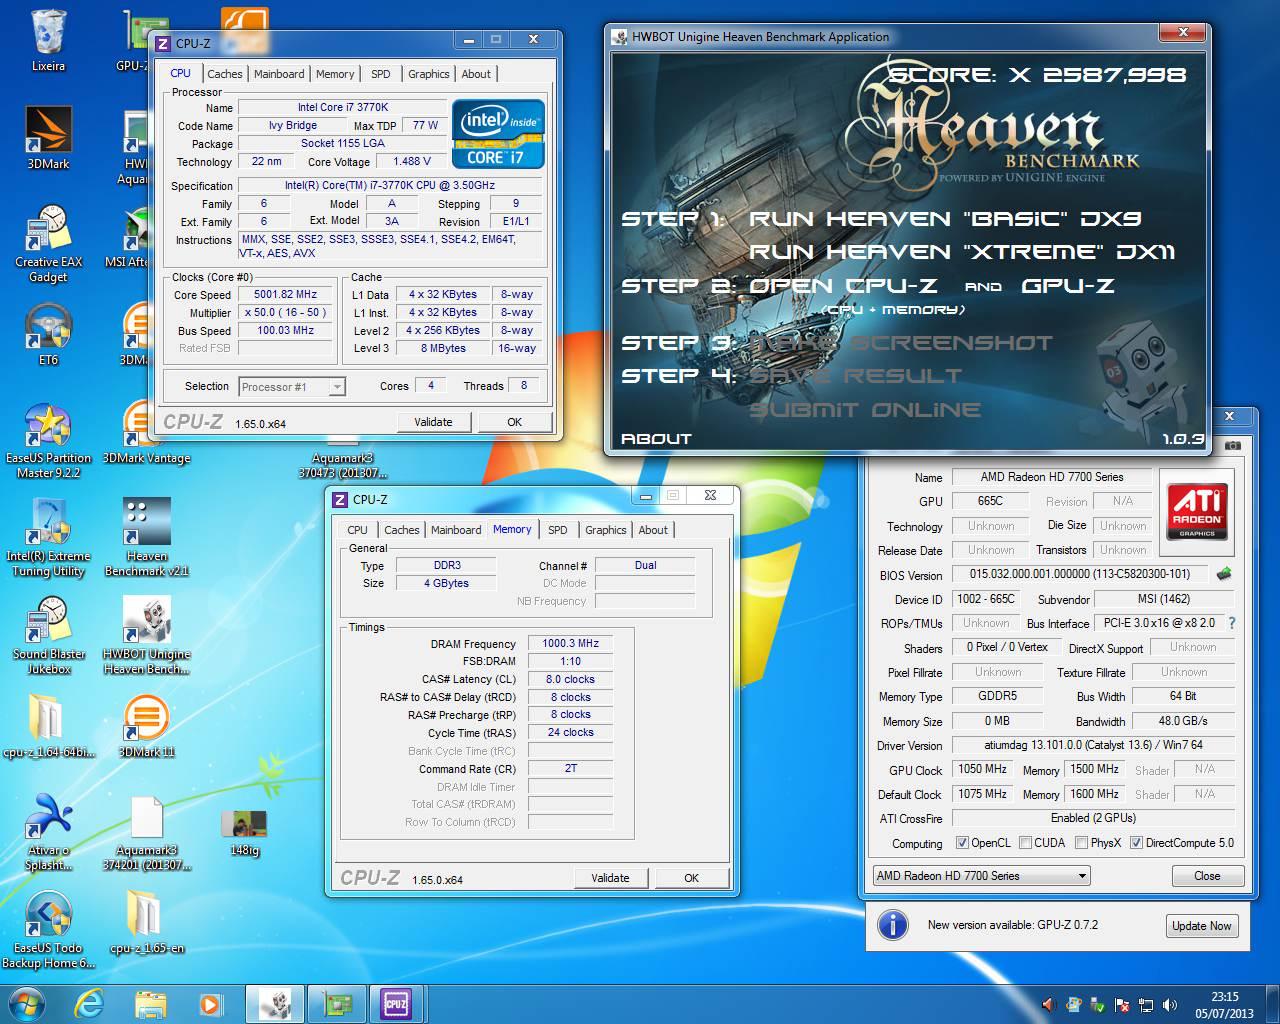This screenshot has height=1024, width=1280.
Task: Click the GPU-Z camera screenshot icon
Action: click(x=1233, y=445)
